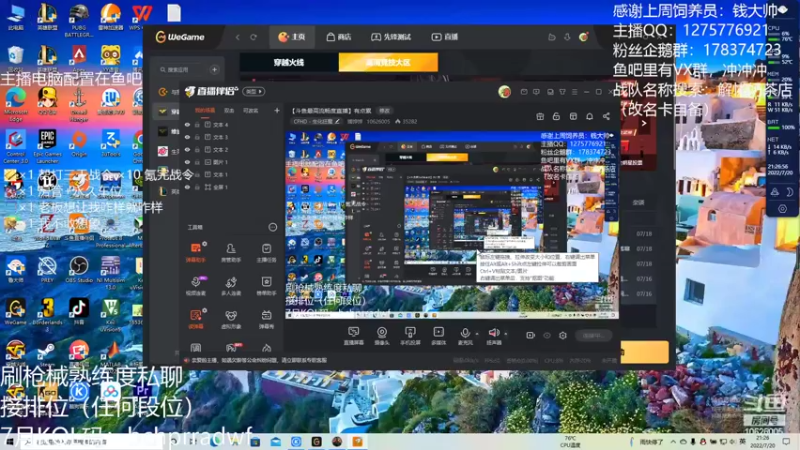Viewport: 800px width, 450px height.
Task: Open Epic Games Launcher desktop shortcut
Action: [x=47, y=146]
